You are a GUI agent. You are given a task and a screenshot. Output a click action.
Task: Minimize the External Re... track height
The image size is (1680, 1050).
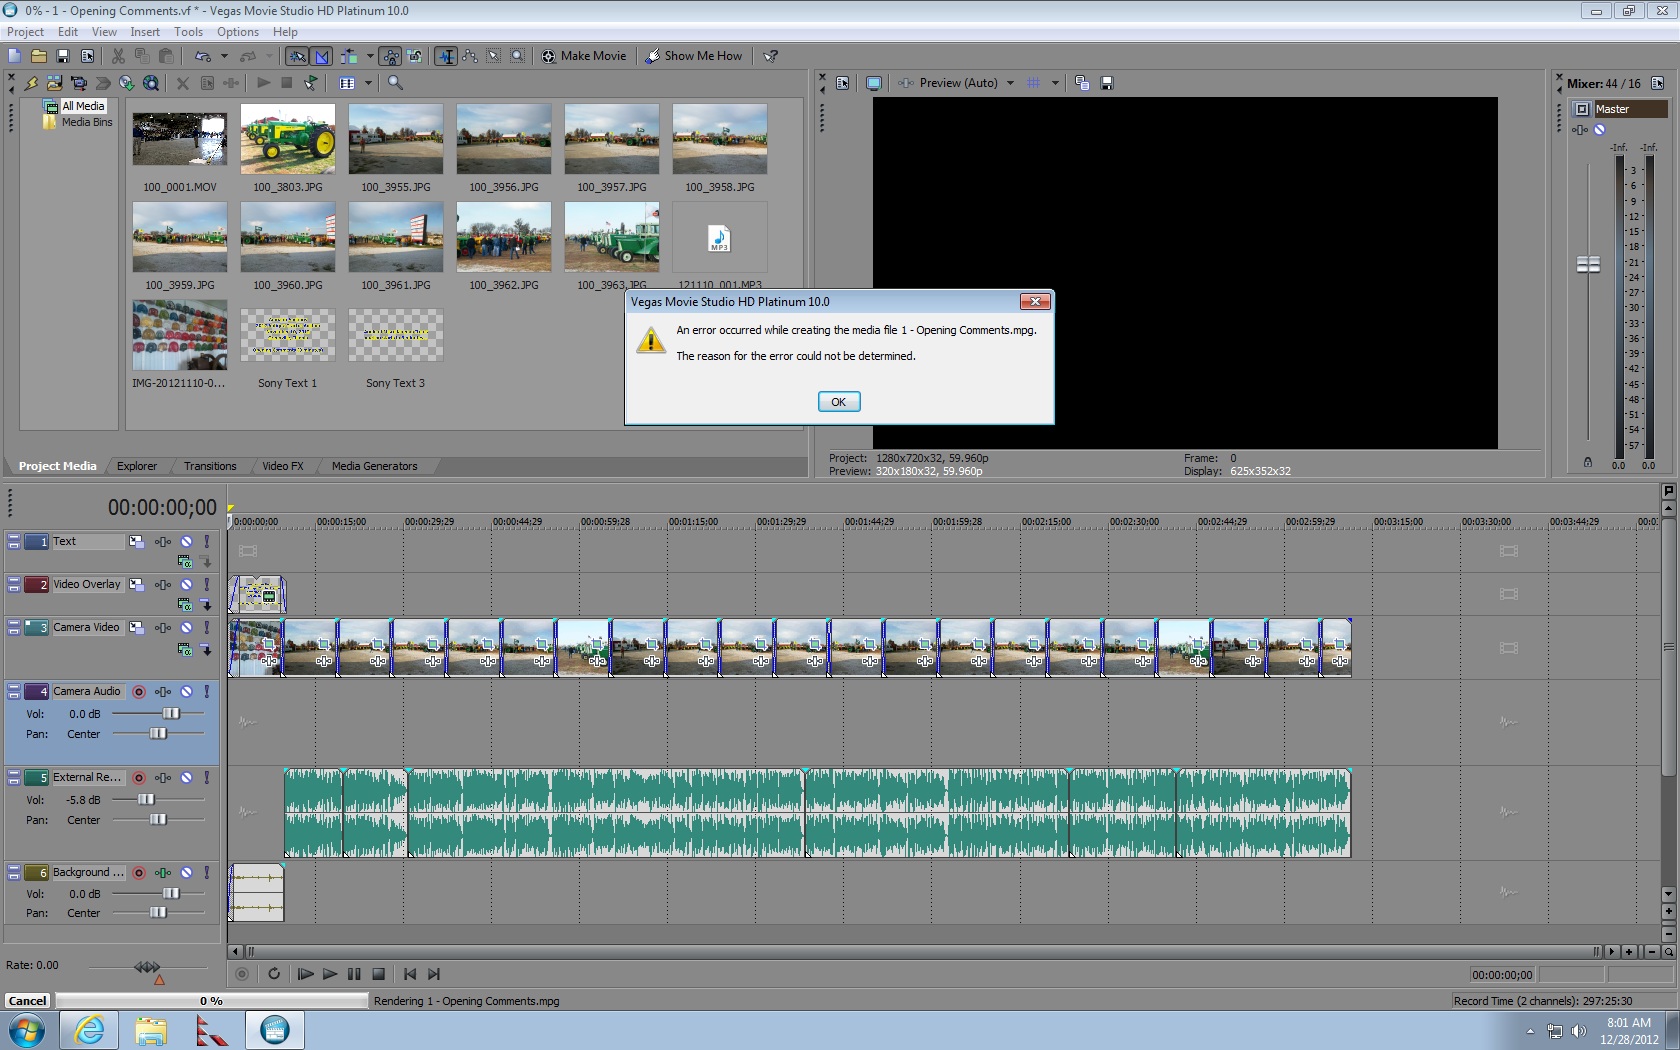coord(14,773)
